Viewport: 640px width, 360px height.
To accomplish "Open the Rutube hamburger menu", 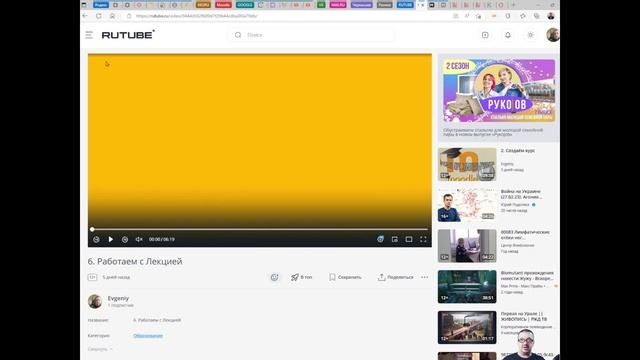I will coord(89,35).
